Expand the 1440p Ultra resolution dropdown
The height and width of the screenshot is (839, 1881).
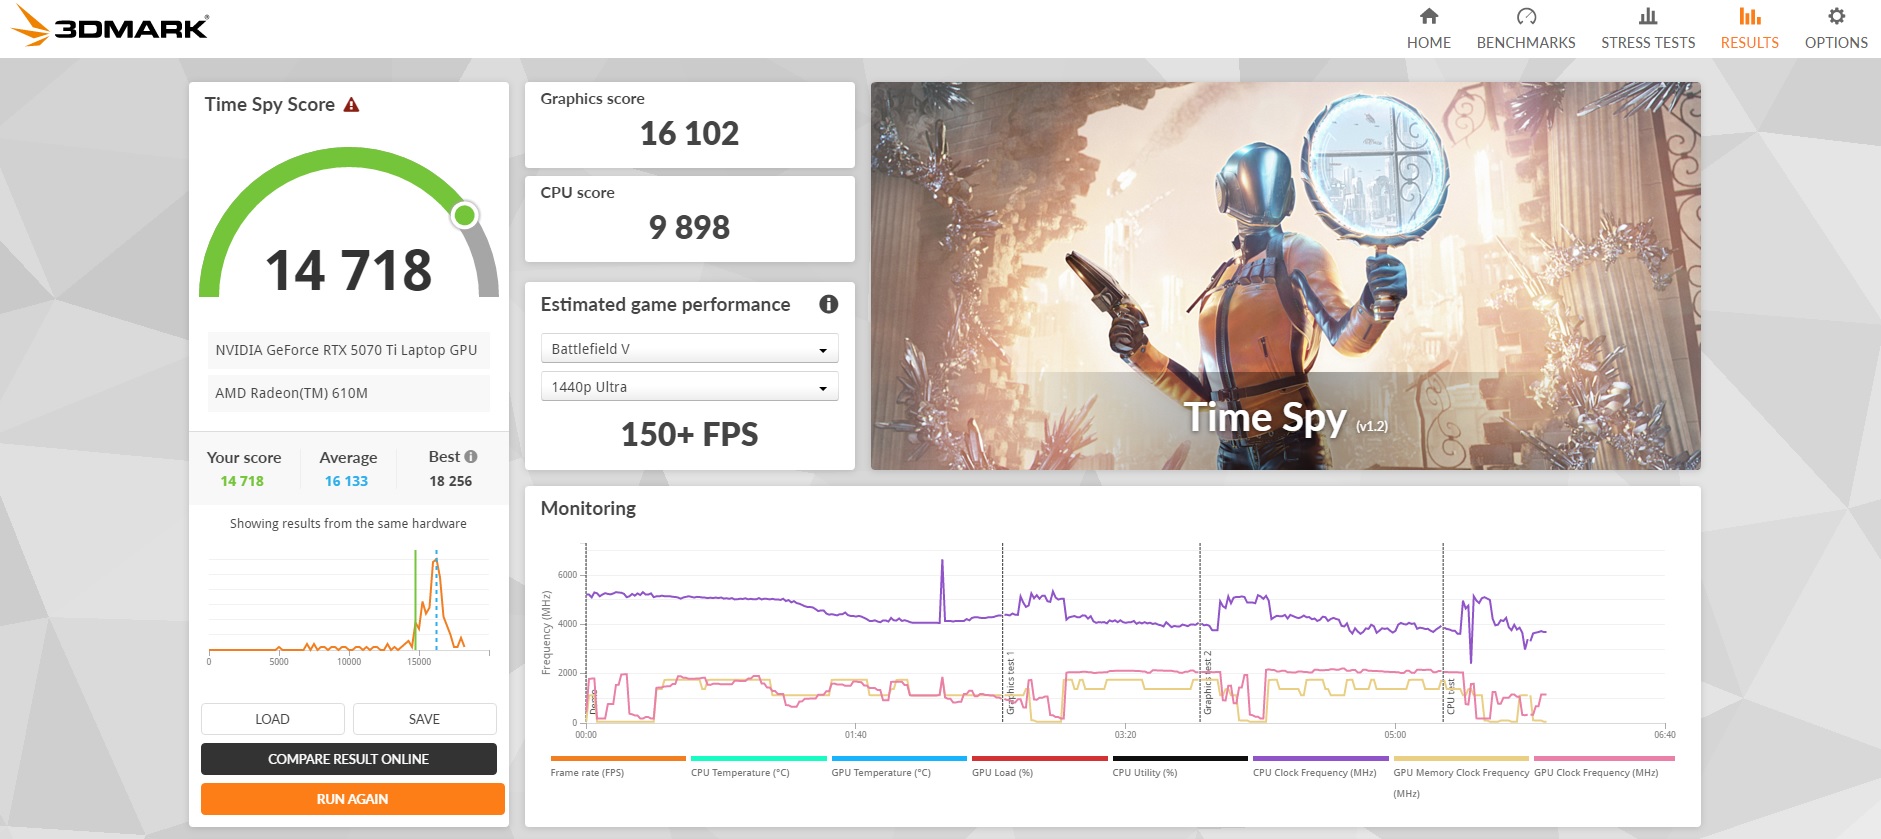[689, 387]
